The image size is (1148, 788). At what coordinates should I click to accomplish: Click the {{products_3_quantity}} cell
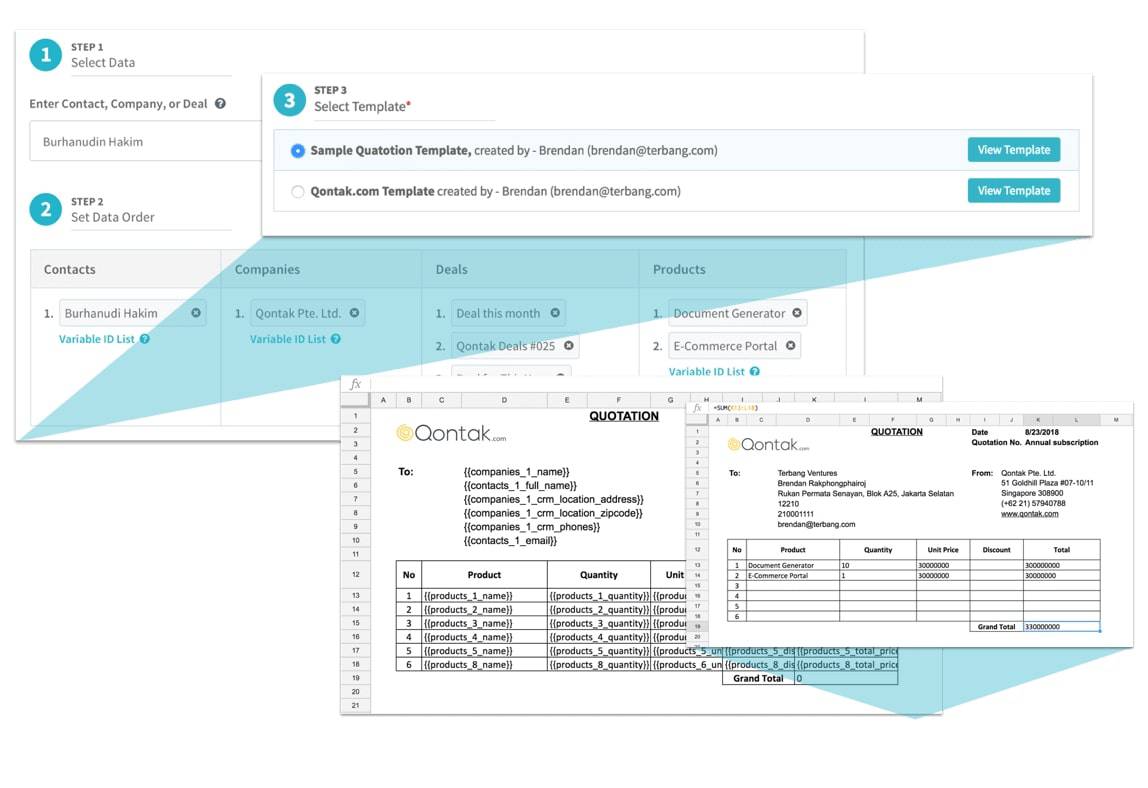click(x=599, y=623)
